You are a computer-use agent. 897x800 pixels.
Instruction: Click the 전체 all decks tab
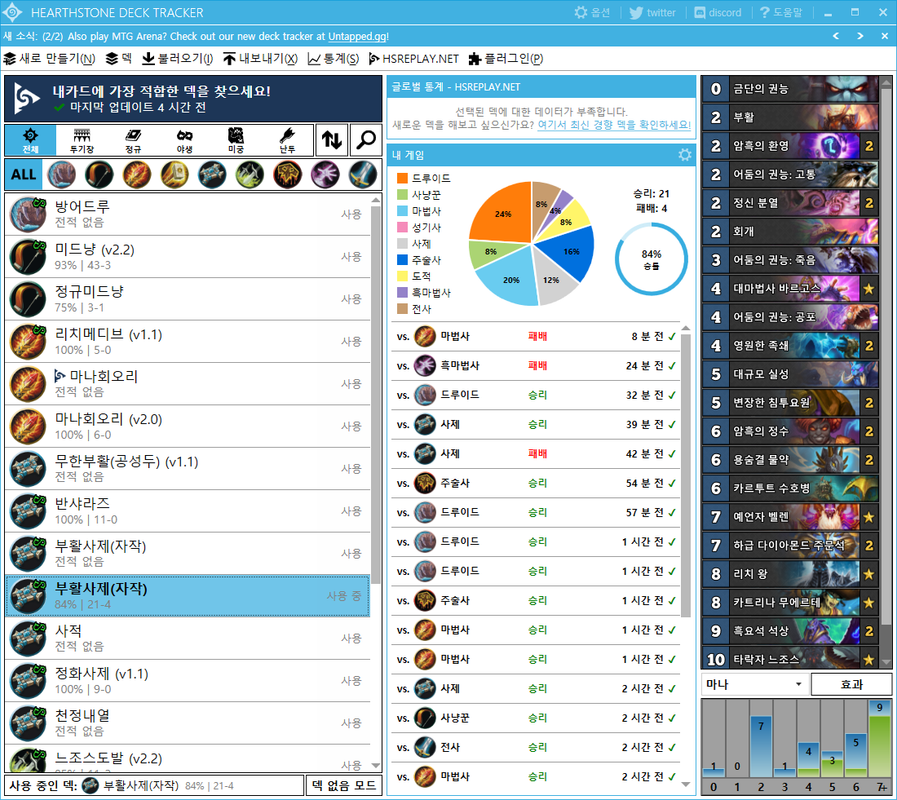[x=30, y=141]
